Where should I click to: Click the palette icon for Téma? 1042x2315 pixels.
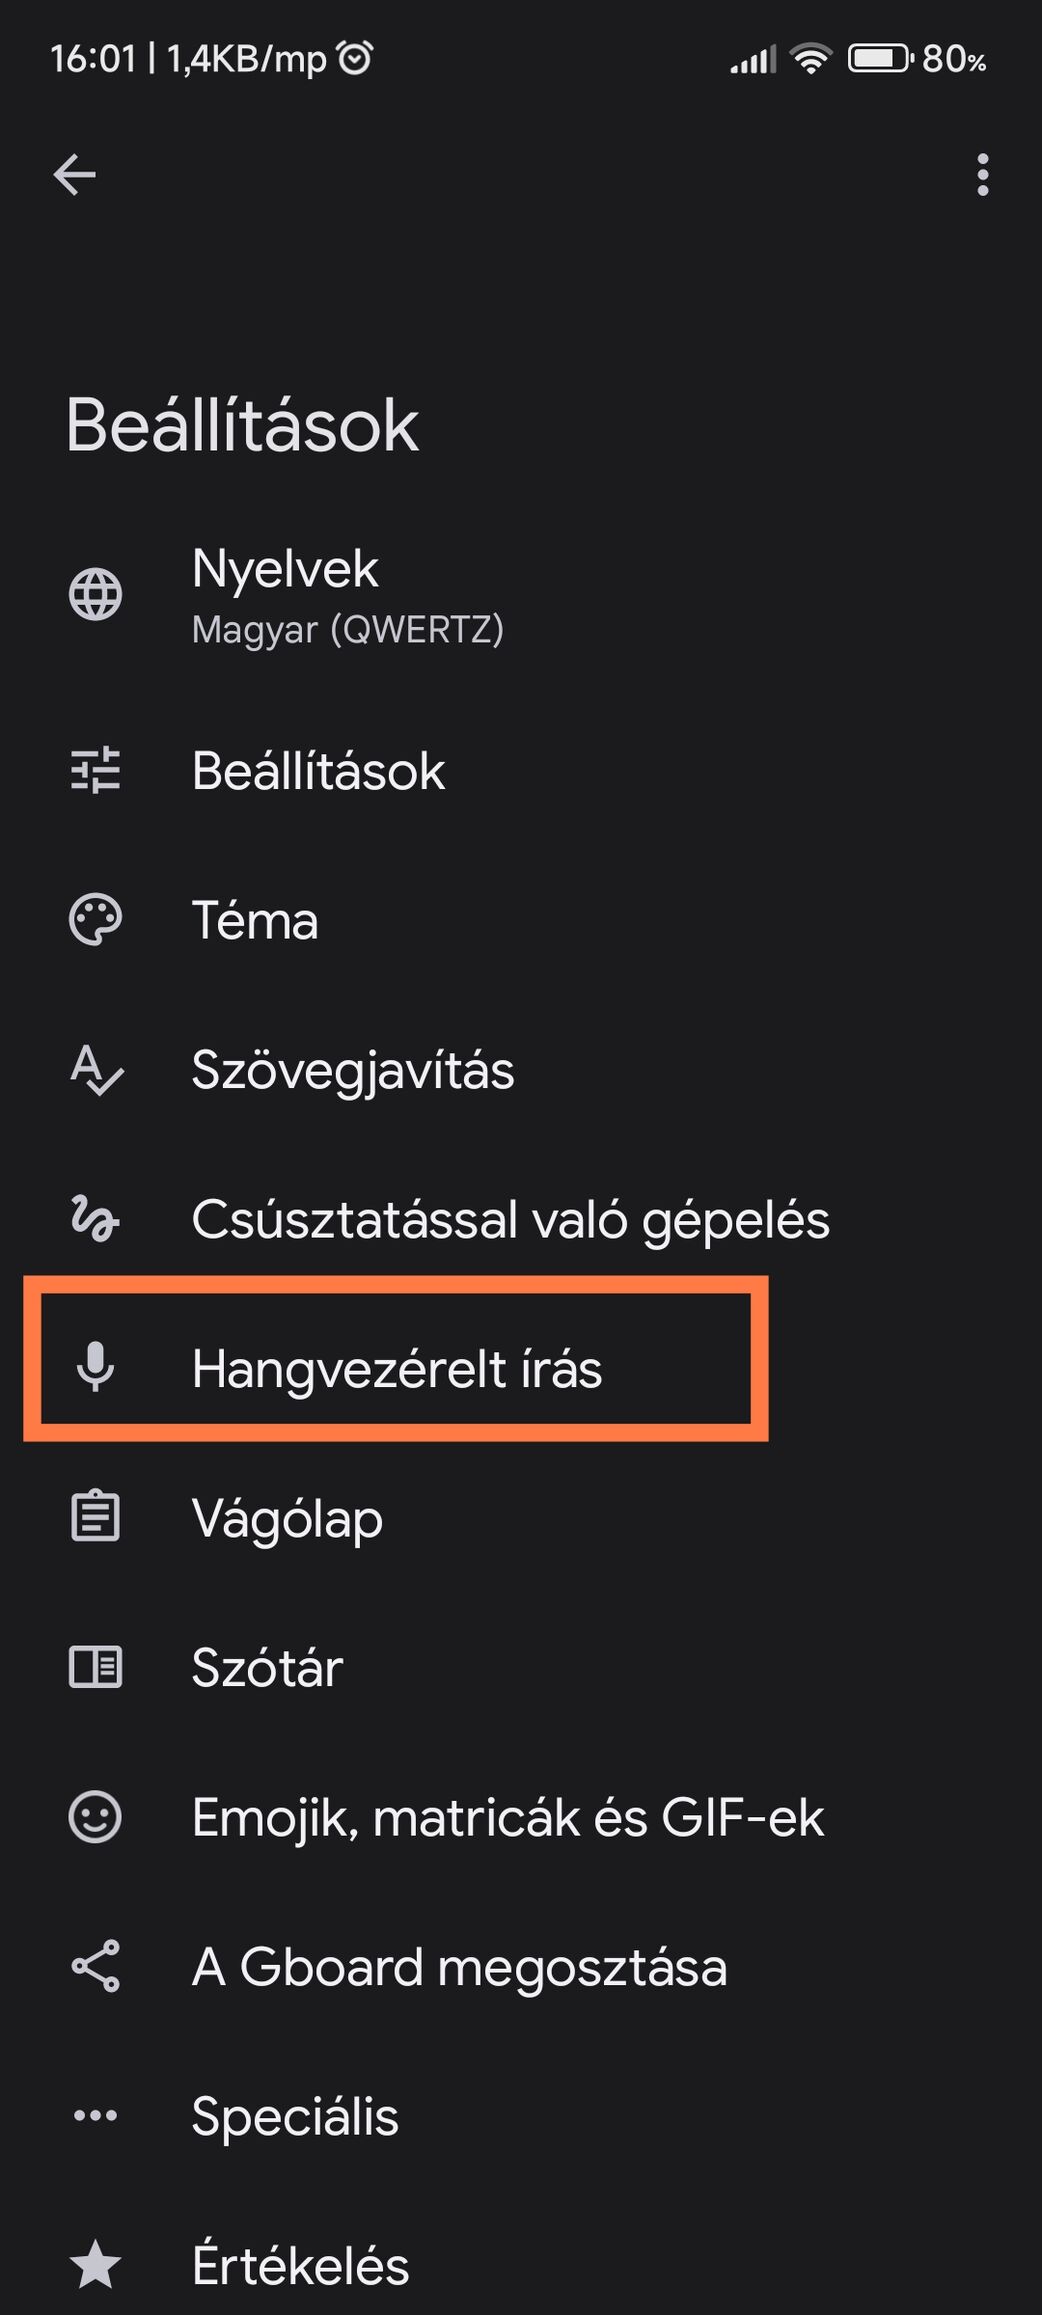point(95,920)
